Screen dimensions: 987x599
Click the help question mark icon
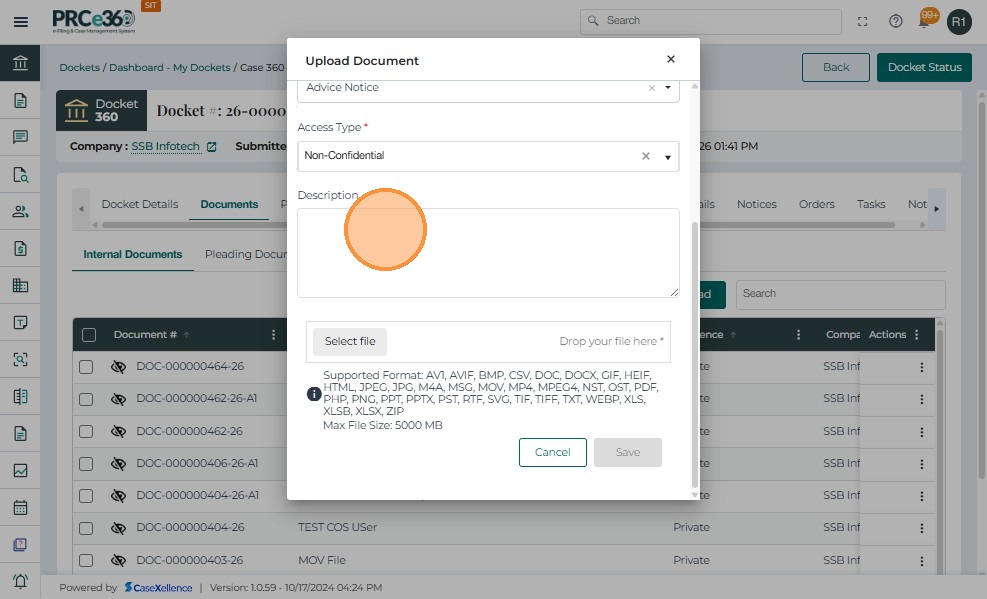pos(896,21)
